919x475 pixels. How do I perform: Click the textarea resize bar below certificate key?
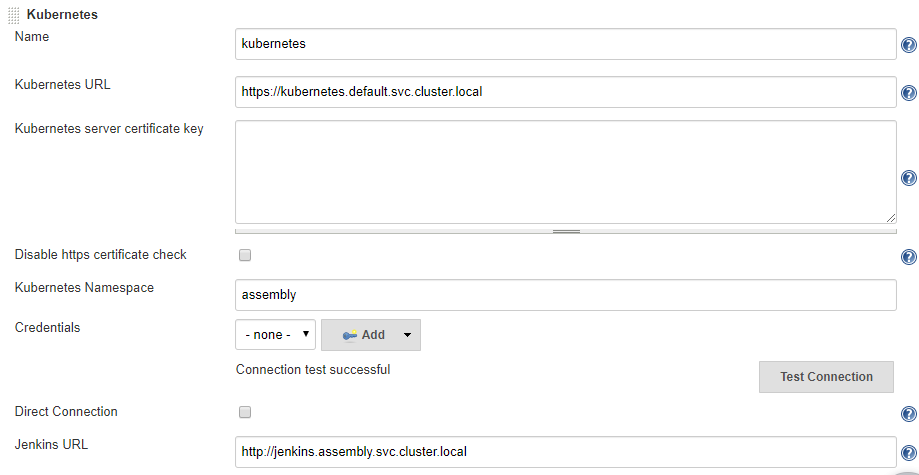(566, 231)
